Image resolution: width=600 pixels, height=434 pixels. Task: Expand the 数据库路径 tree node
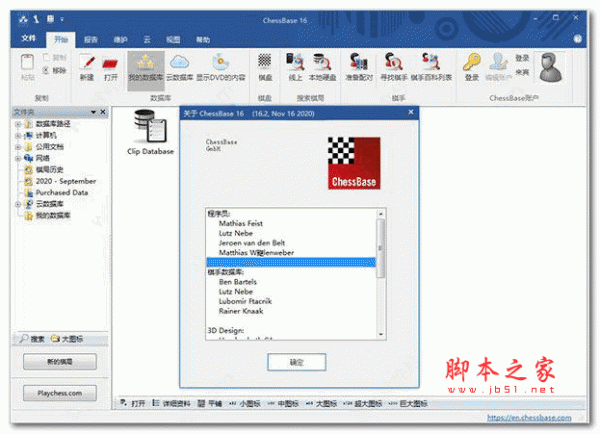tap(17, 124)
